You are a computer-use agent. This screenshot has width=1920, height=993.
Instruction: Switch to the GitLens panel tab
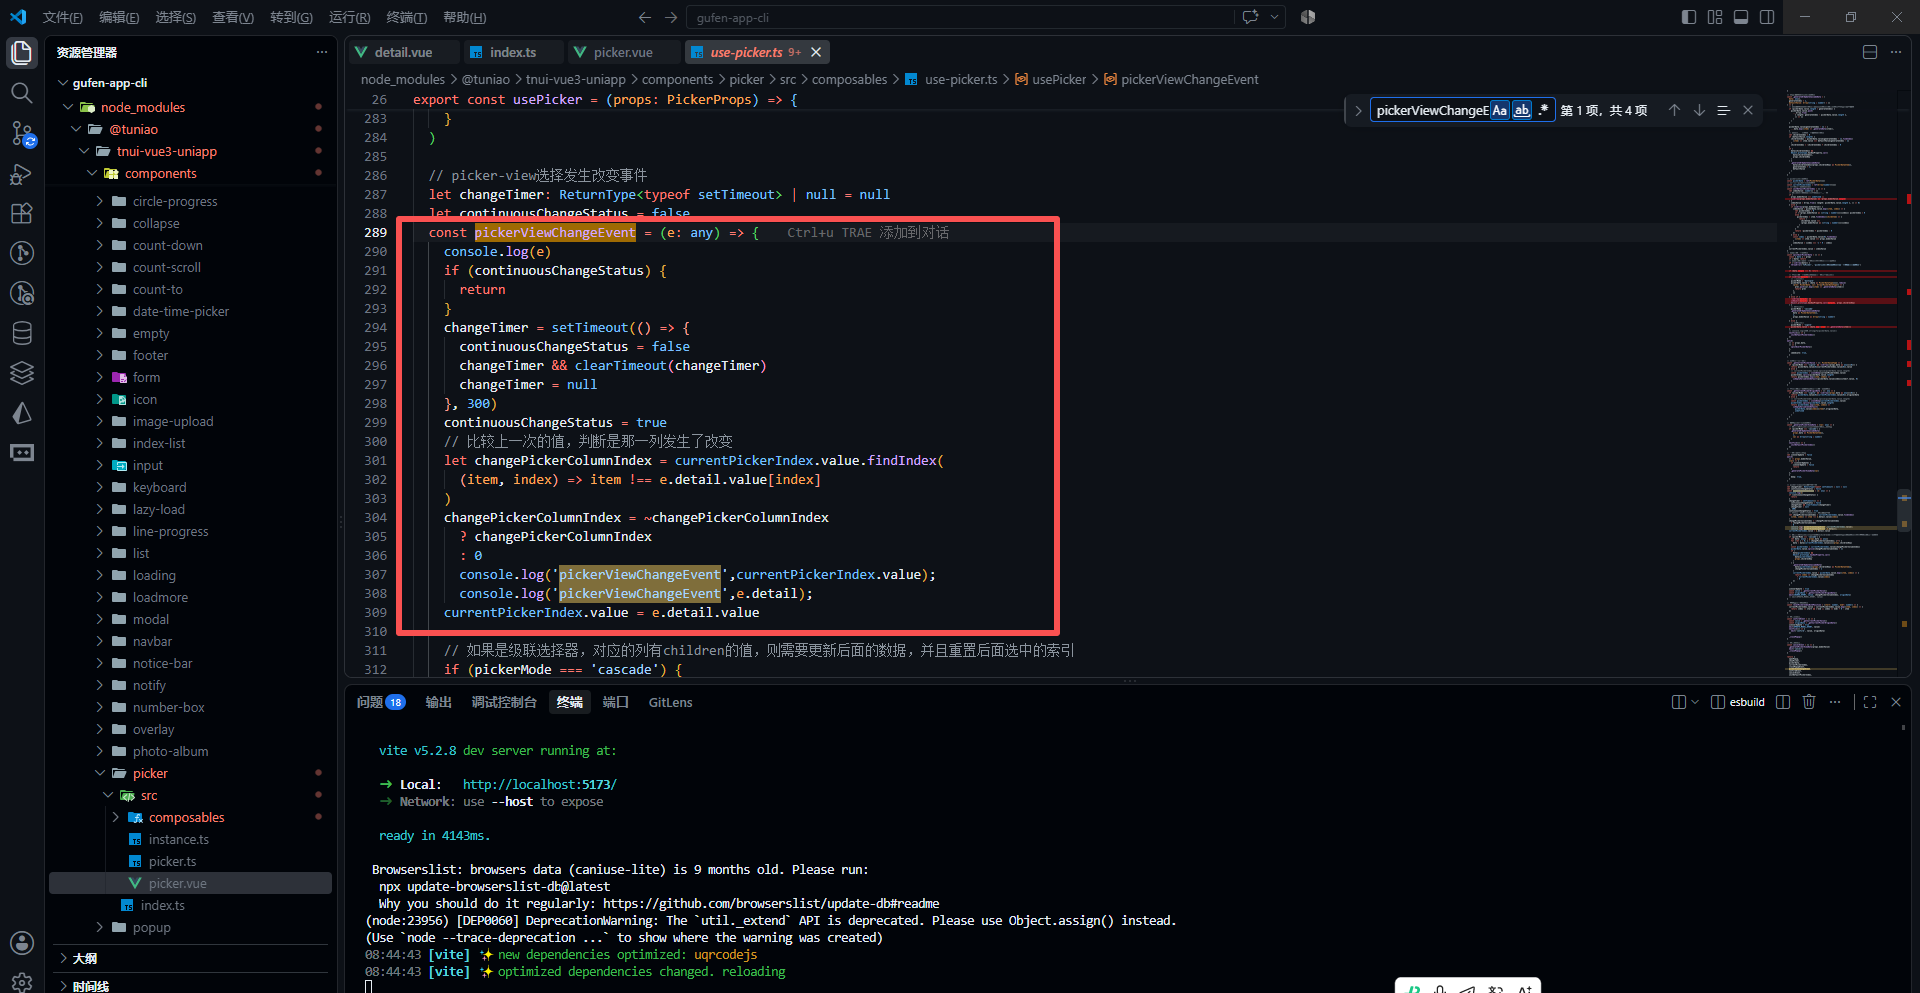pos(670,702)
